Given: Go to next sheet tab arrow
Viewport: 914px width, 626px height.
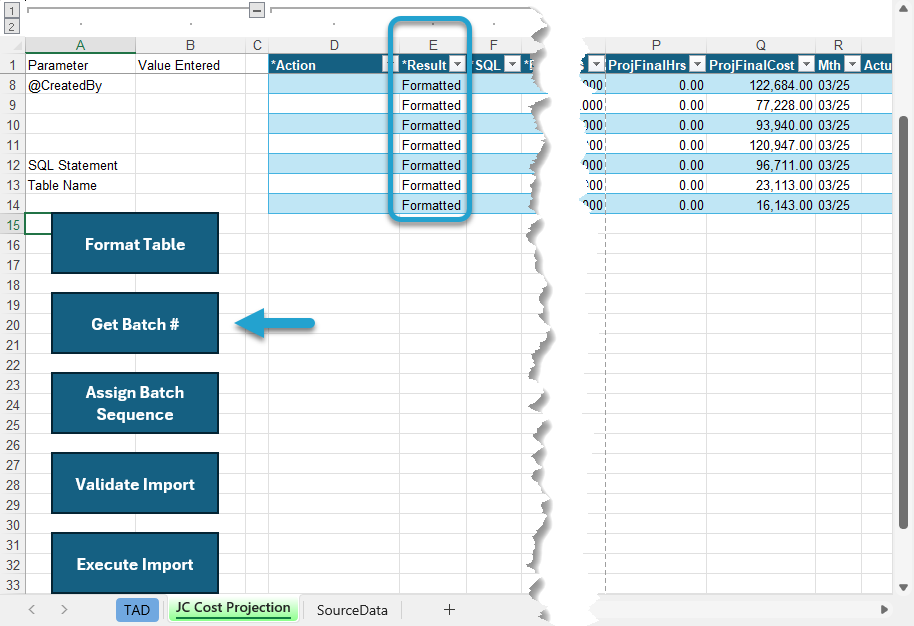Looking at the screenshot, I should [64, 610].
